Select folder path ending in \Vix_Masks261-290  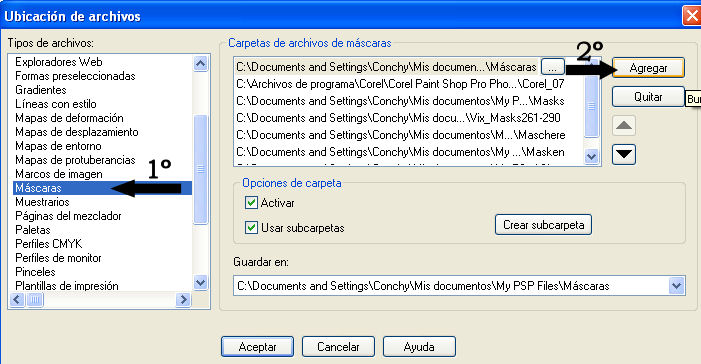(398, 118)
